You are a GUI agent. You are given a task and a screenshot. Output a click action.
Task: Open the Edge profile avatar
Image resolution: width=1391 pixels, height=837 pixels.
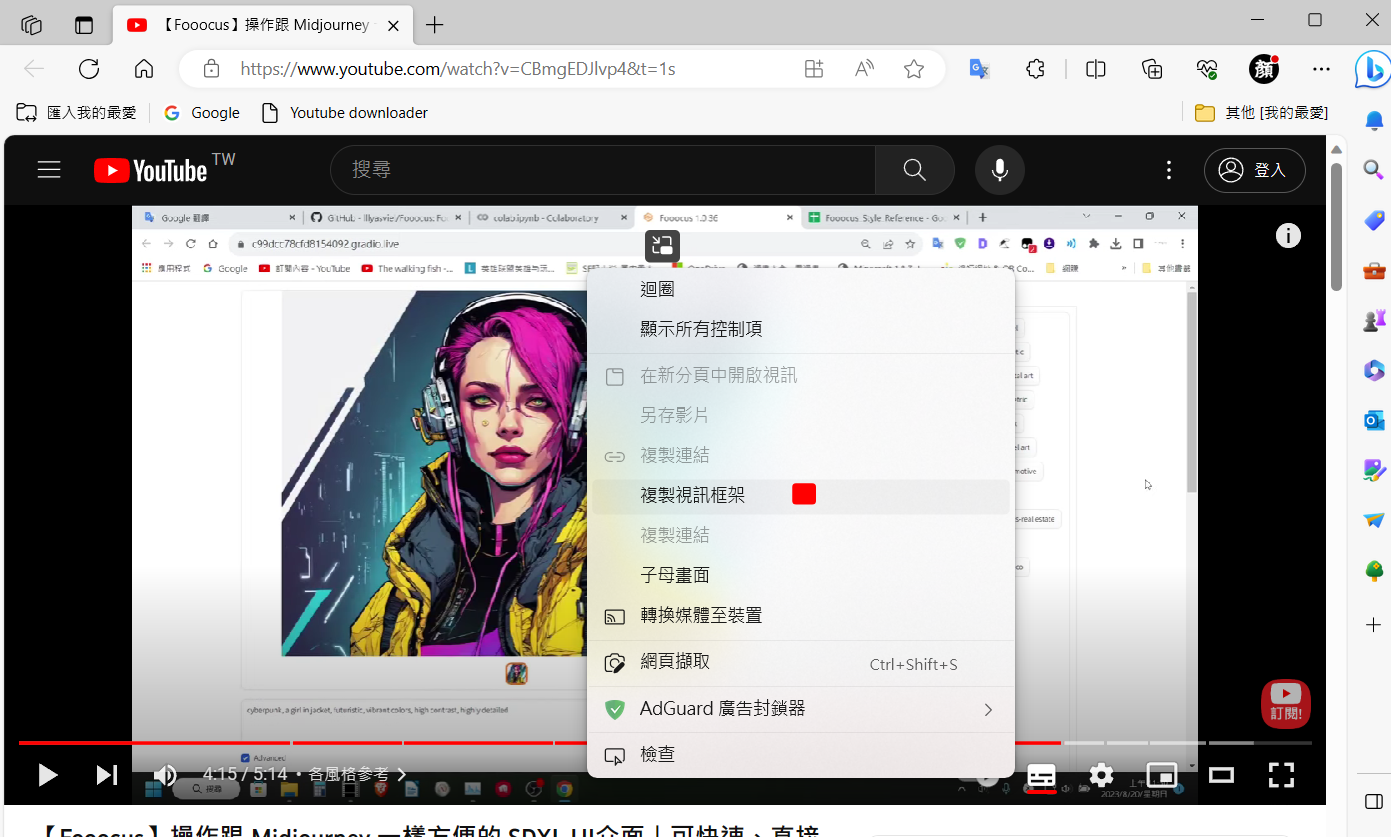click(x=1264, y=69)
